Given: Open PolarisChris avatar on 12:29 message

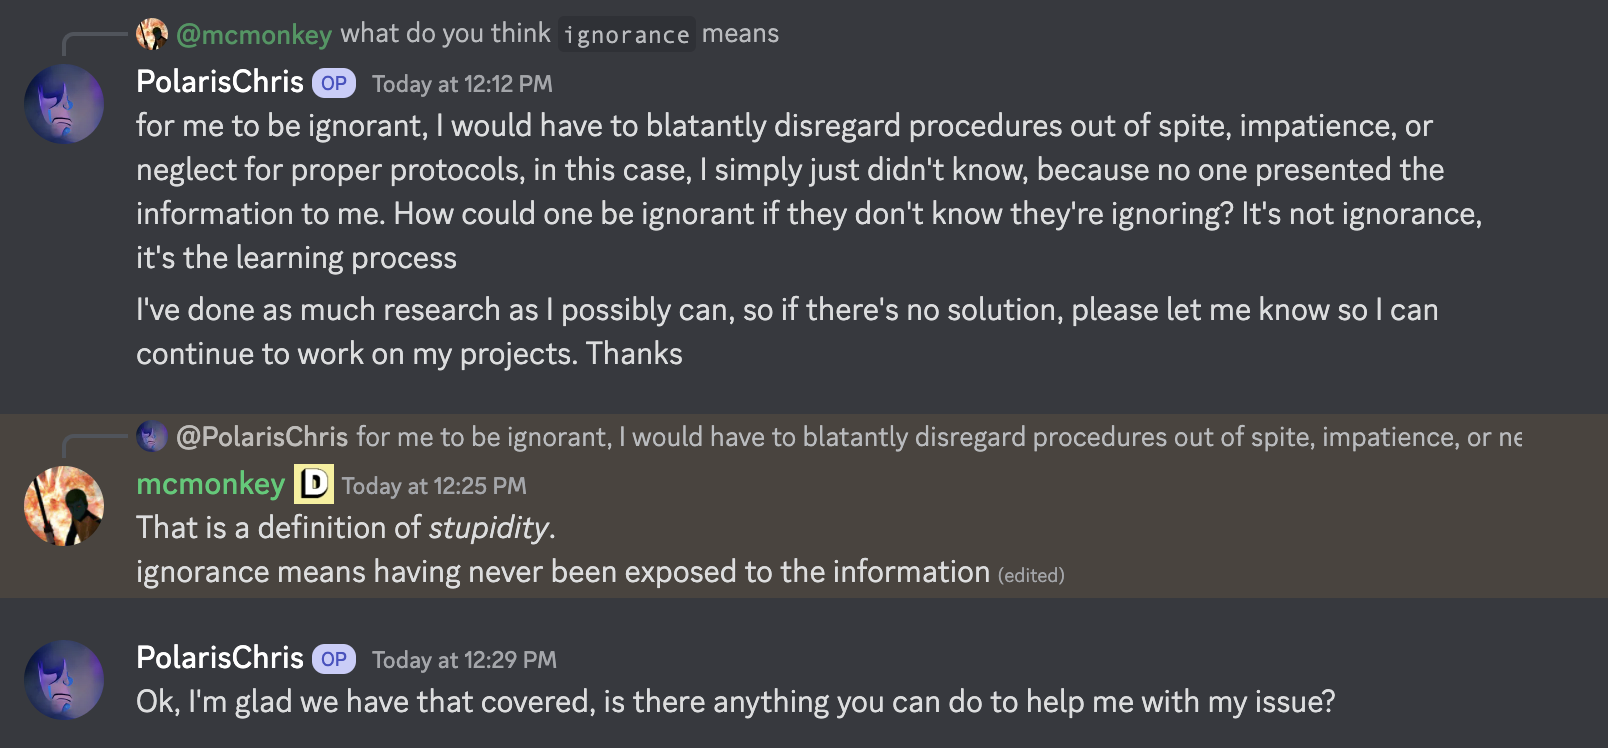Looking at the screenshot, I should click(64, 680).
